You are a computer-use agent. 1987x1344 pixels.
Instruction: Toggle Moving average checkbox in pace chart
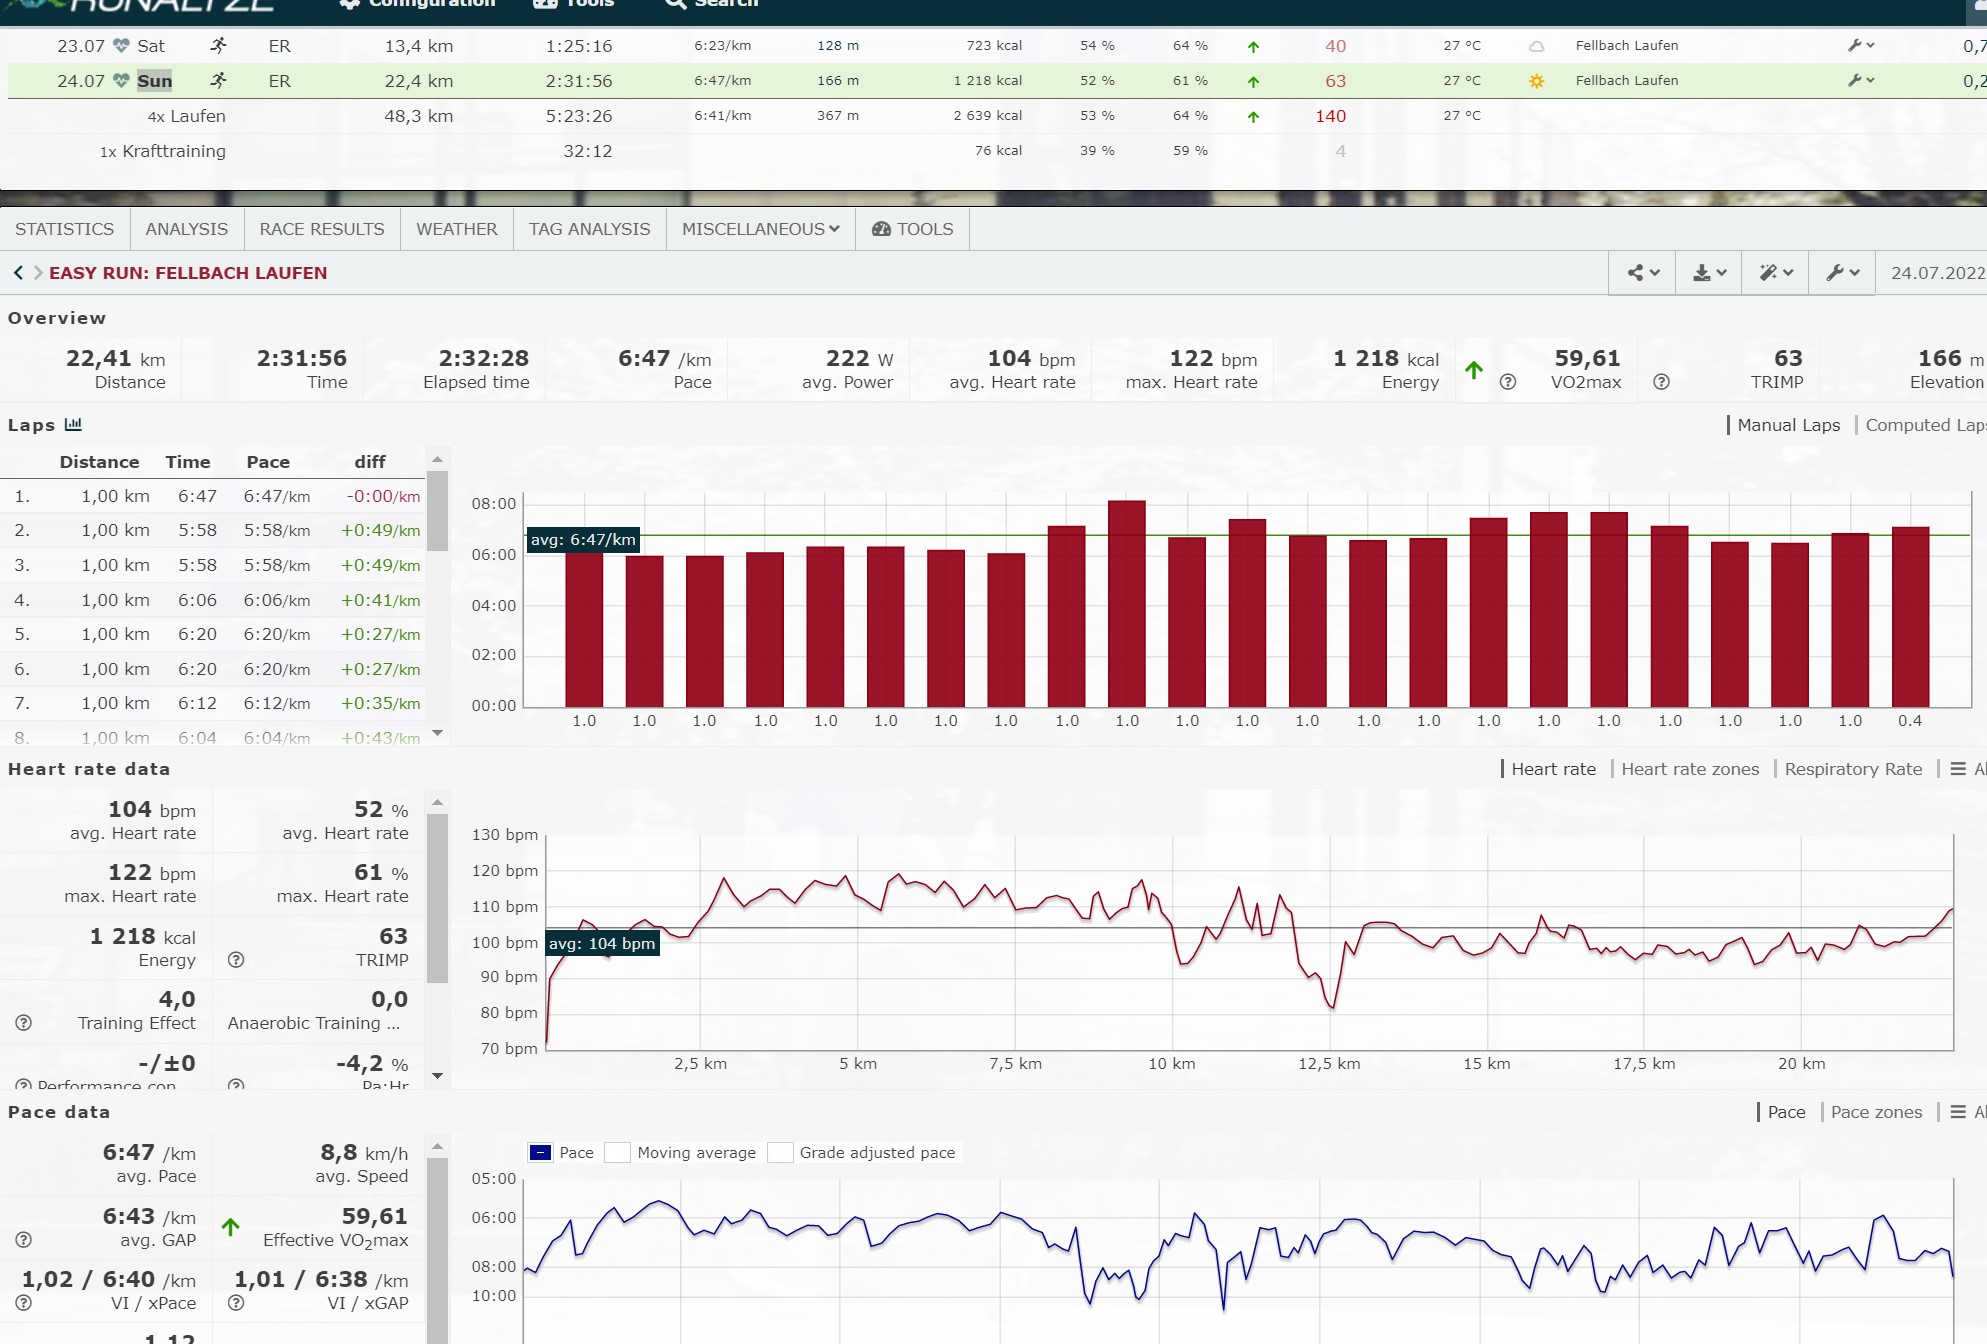point(618,1153)
